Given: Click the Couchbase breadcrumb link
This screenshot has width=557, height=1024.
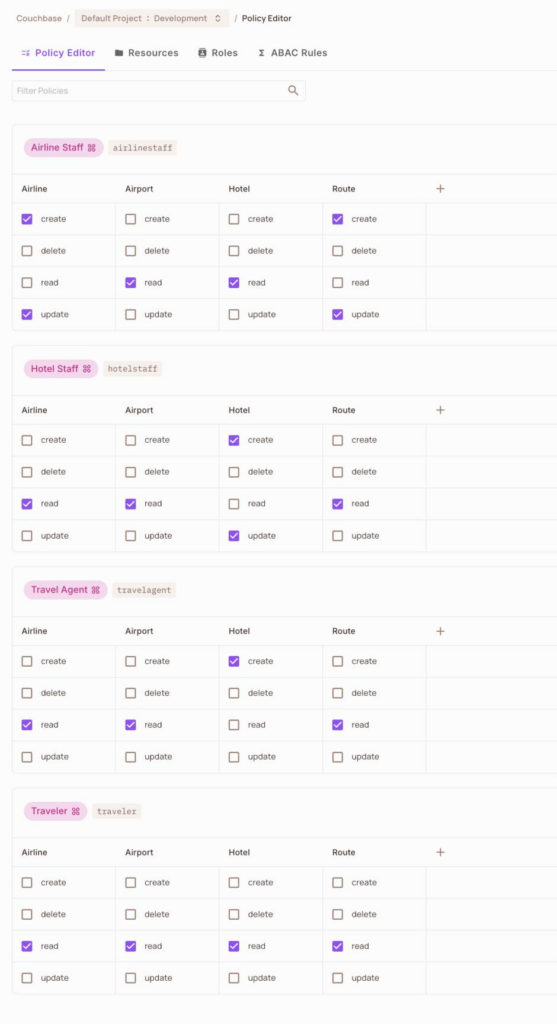Looking at the screenshot, I should [39, 18].
